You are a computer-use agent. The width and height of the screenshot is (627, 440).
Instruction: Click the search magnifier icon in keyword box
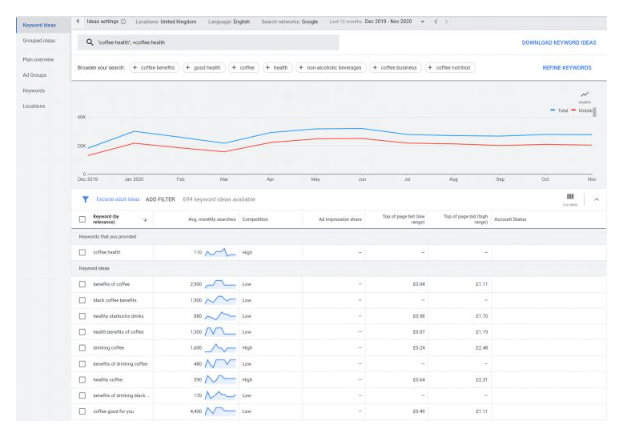pyautogui.click(x=90, y=42)
